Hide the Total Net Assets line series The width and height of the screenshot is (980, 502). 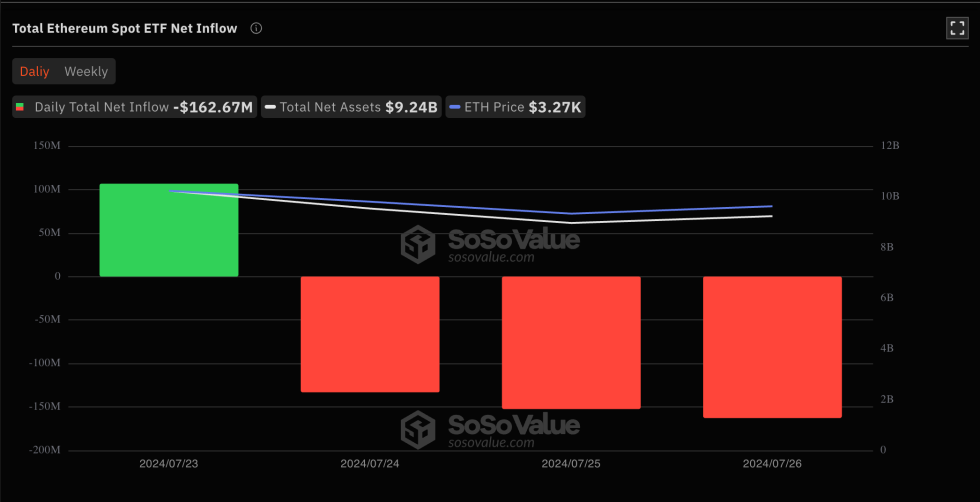pyautogui.click(x=350, y=107)
